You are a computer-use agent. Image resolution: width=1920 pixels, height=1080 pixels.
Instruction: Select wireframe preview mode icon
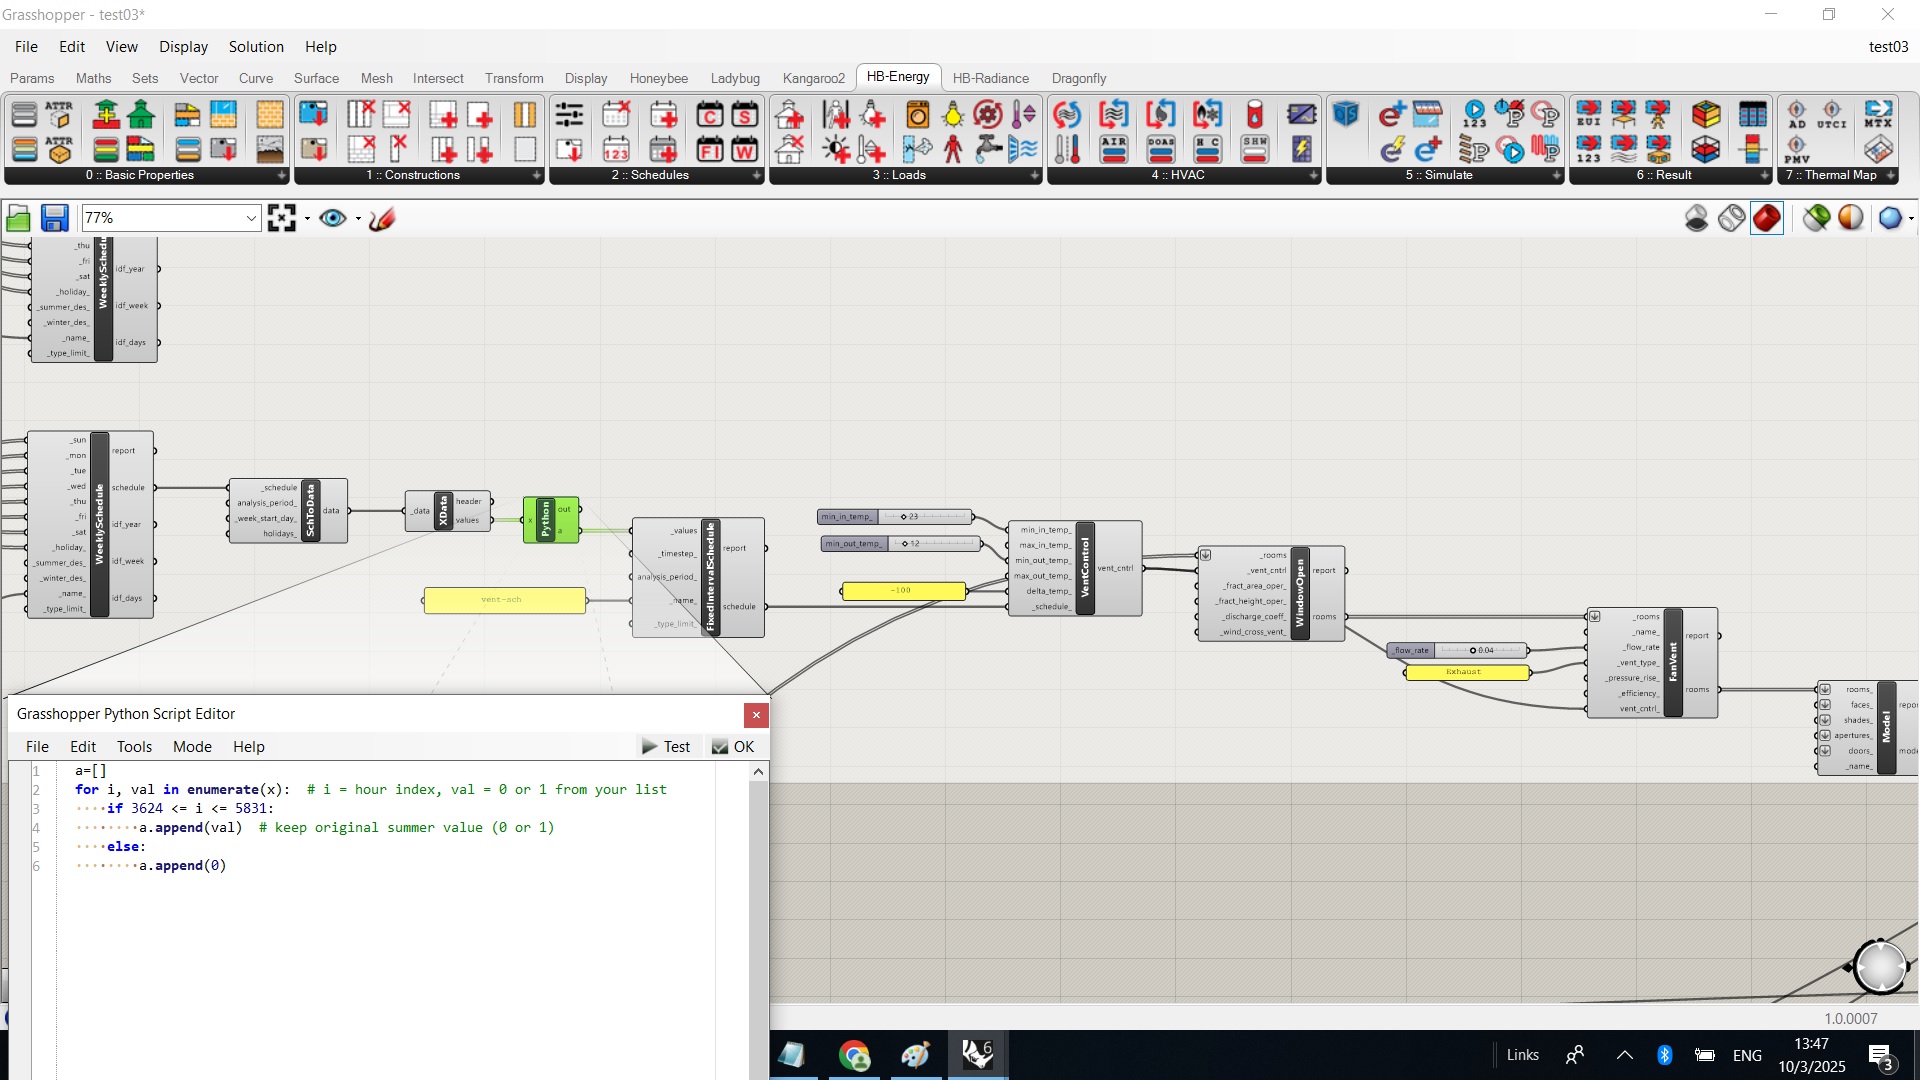click(1732, 218)
